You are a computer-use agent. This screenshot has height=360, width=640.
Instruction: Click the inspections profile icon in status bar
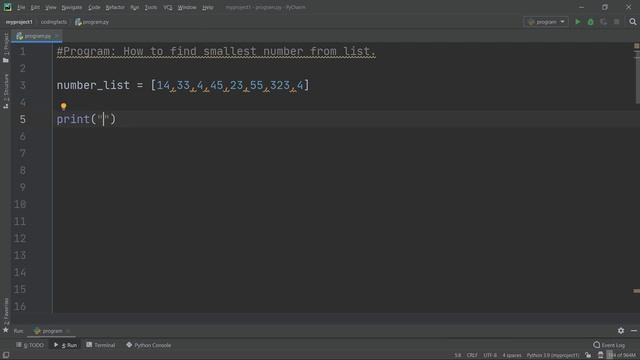pyautogui.click(x=600, y=356)
